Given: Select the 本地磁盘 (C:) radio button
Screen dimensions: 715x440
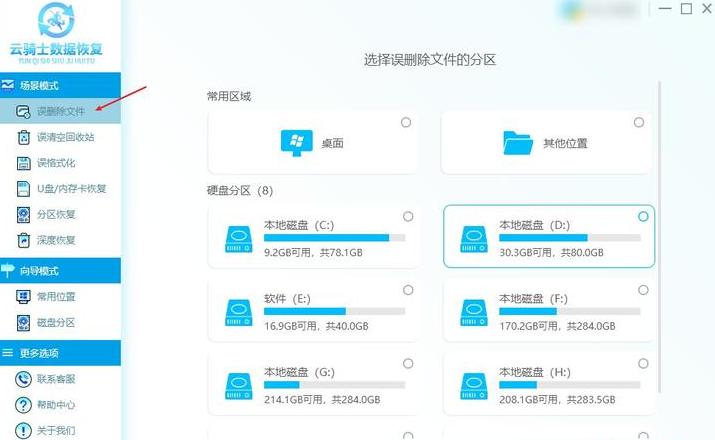Looking at the screenshot, I should [x=408, y=216].
